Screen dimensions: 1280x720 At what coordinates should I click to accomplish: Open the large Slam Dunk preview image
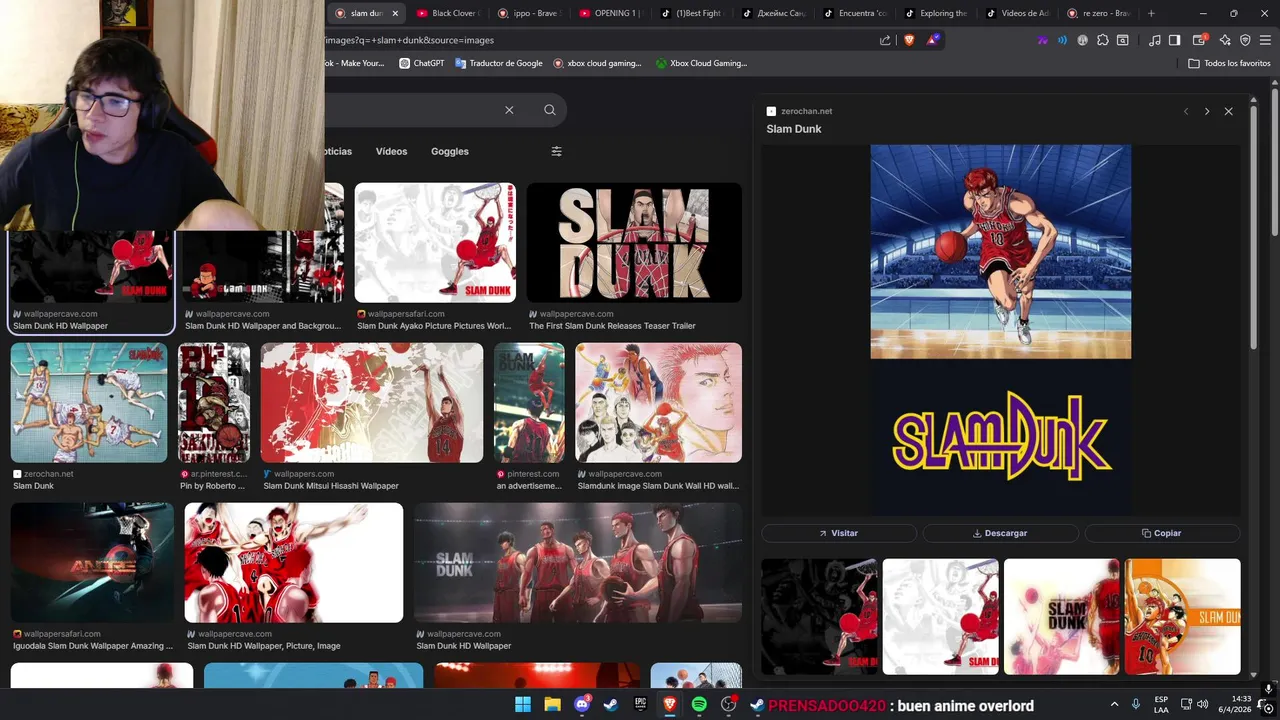pyautogui.click(x=1001, y=330)
